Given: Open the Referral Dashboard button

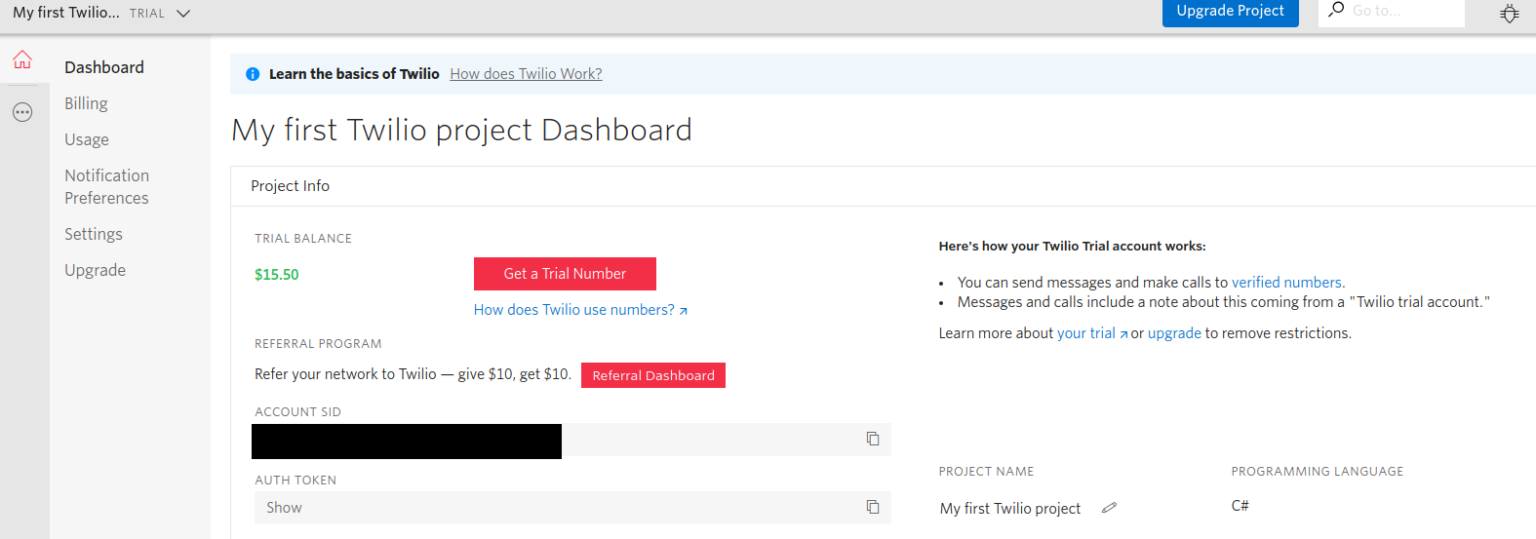Looking at the screenshot, I should pyautogui.click(x=653, y=376).
